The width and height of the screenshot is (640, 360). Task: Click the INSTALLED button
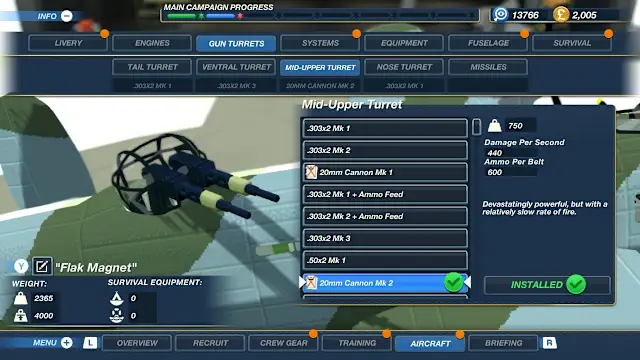(547, 285)
